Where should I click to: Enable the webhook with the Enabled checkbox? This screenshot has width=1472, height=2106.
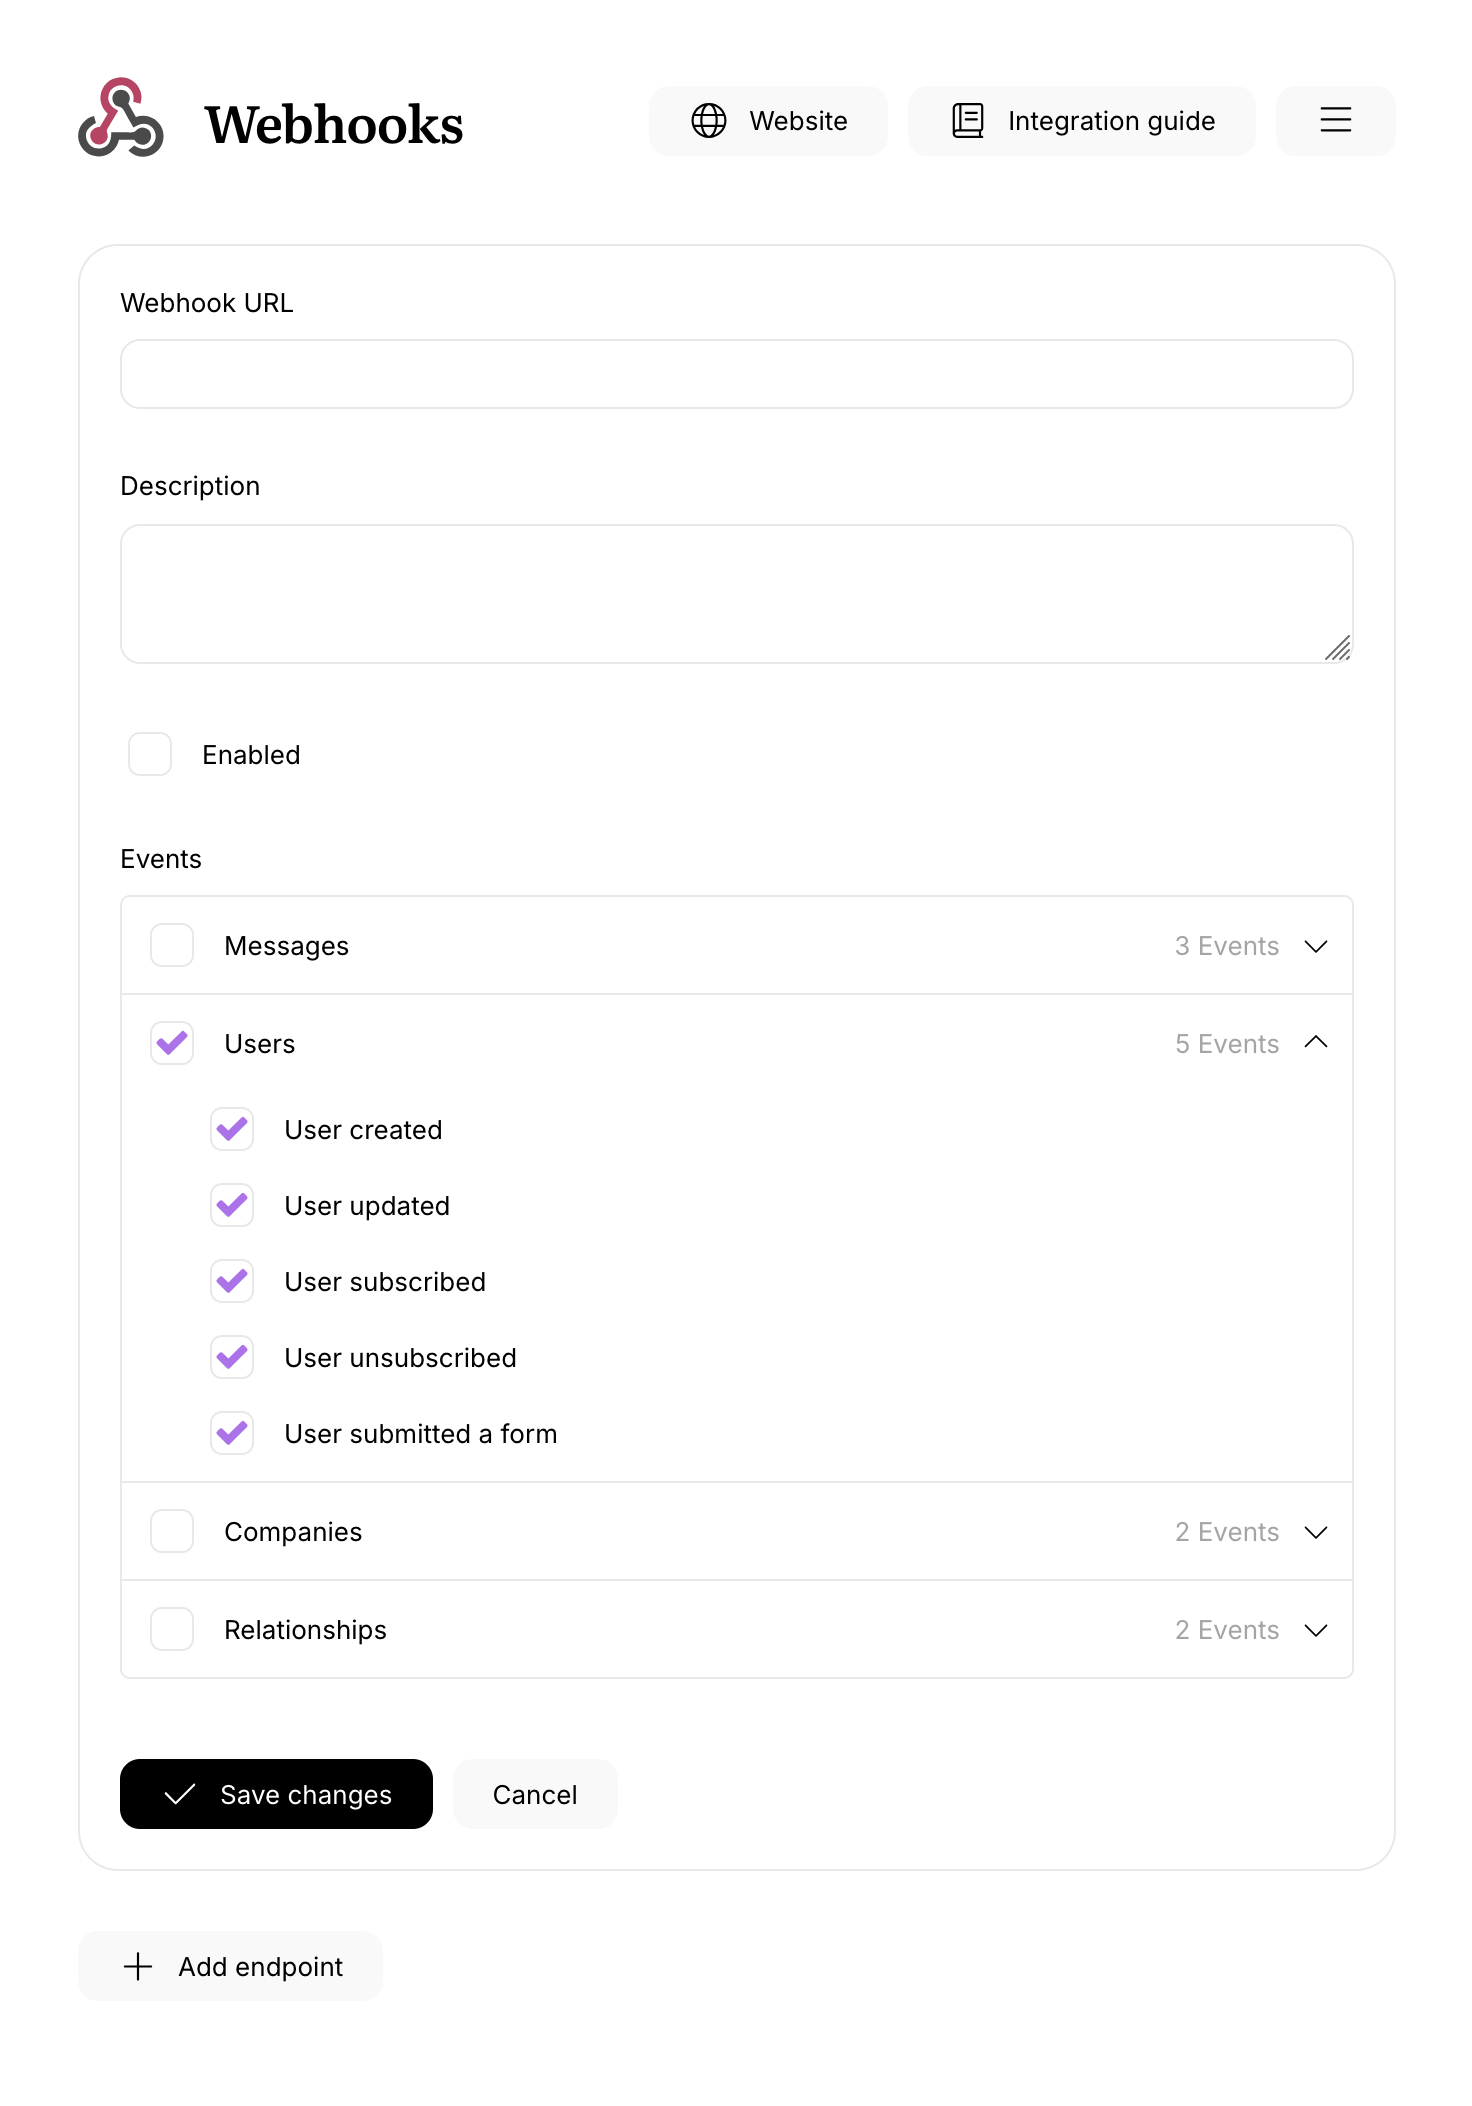click(149, 755)
